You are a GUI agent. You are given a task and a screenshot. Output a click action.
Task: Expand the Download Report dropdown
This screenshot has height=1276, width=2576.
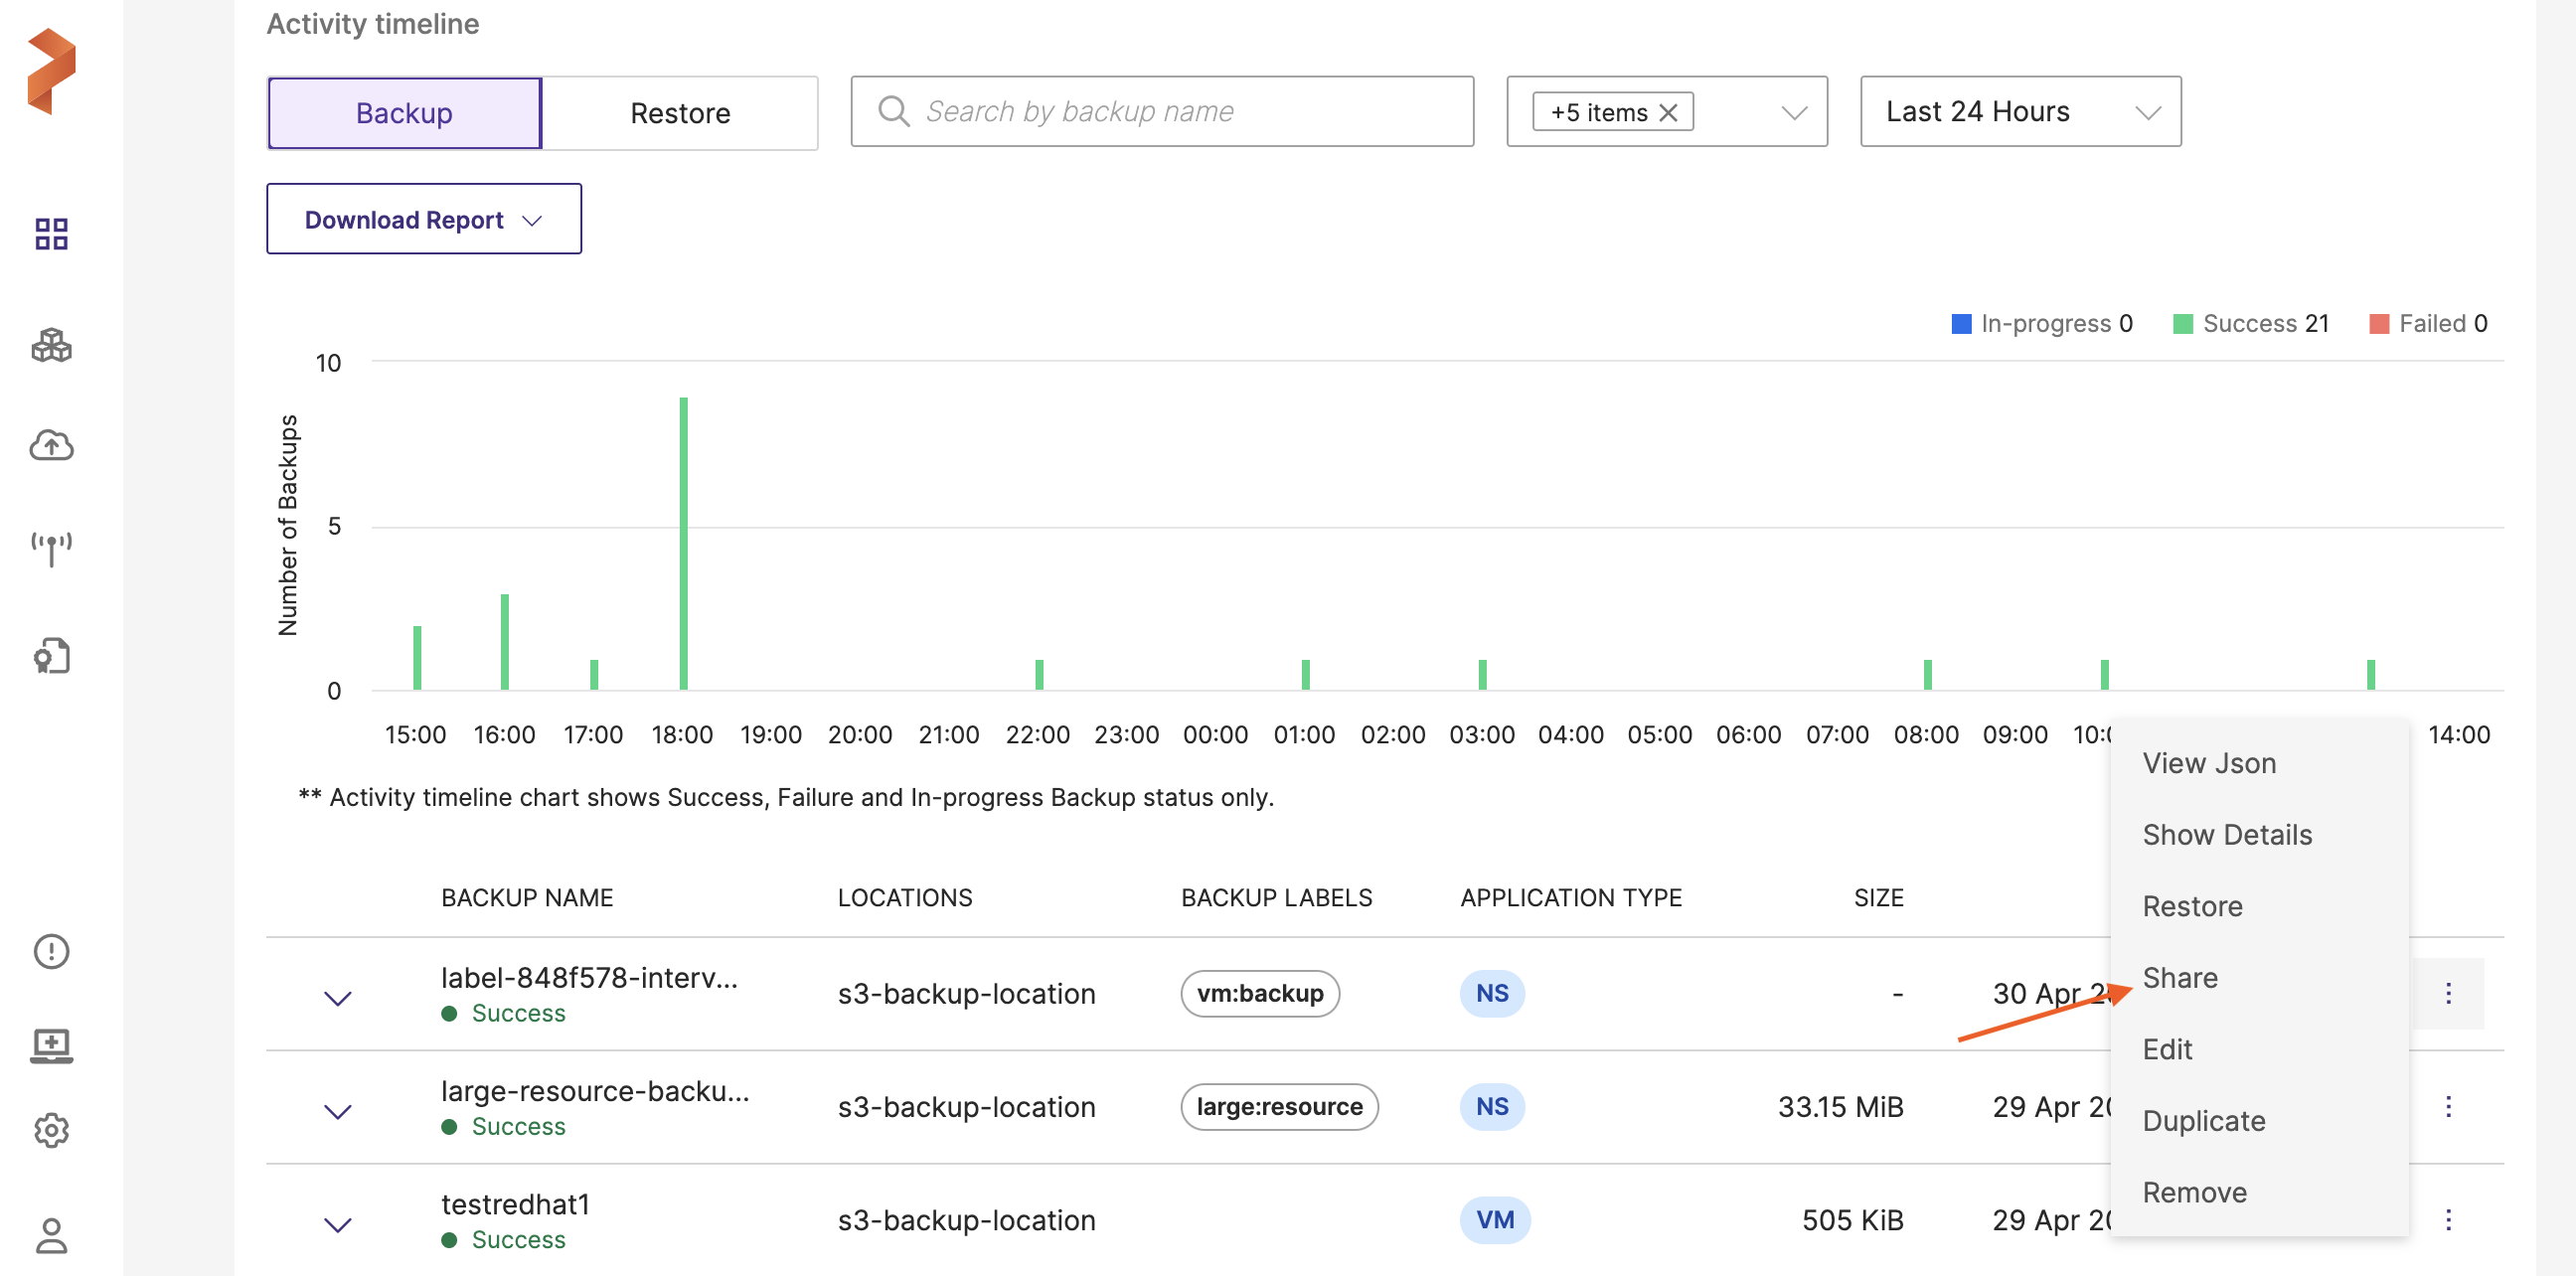tap(424, 220)
